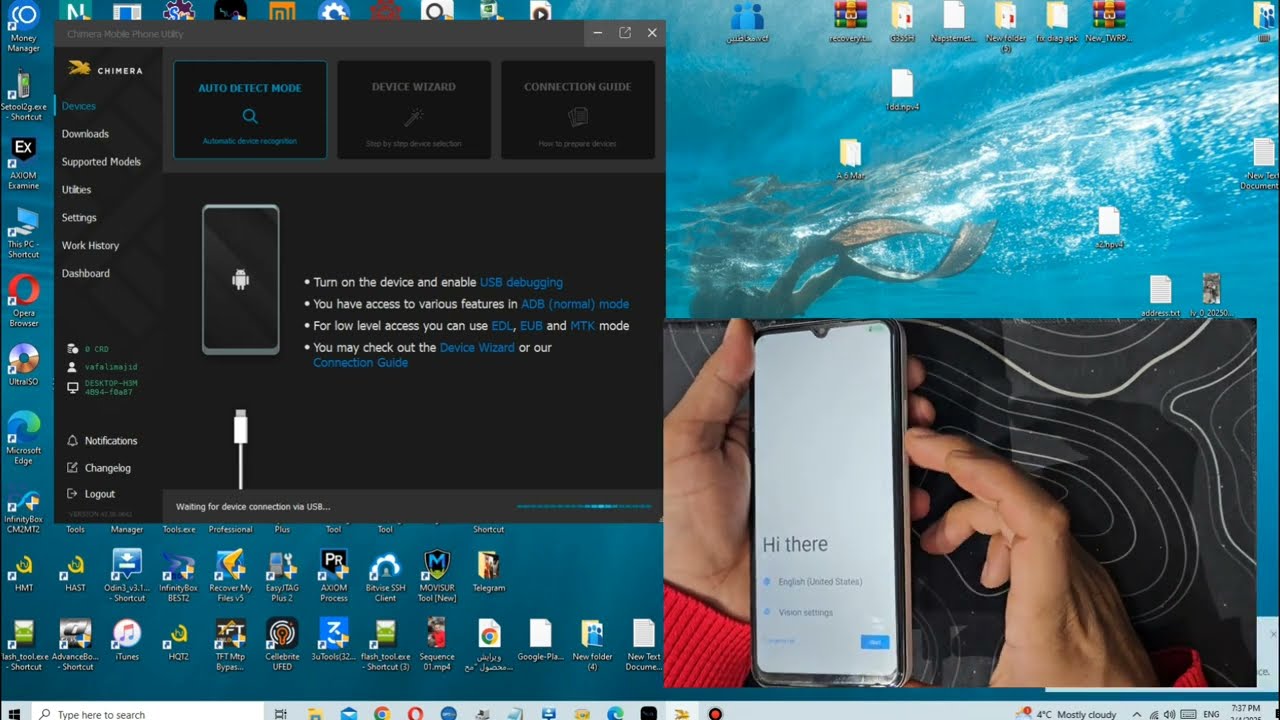Image resolution: width=1280 pixels, height=720 pixels.
Task: Open Recover My Files v5 icon
Action: (231, 575)
